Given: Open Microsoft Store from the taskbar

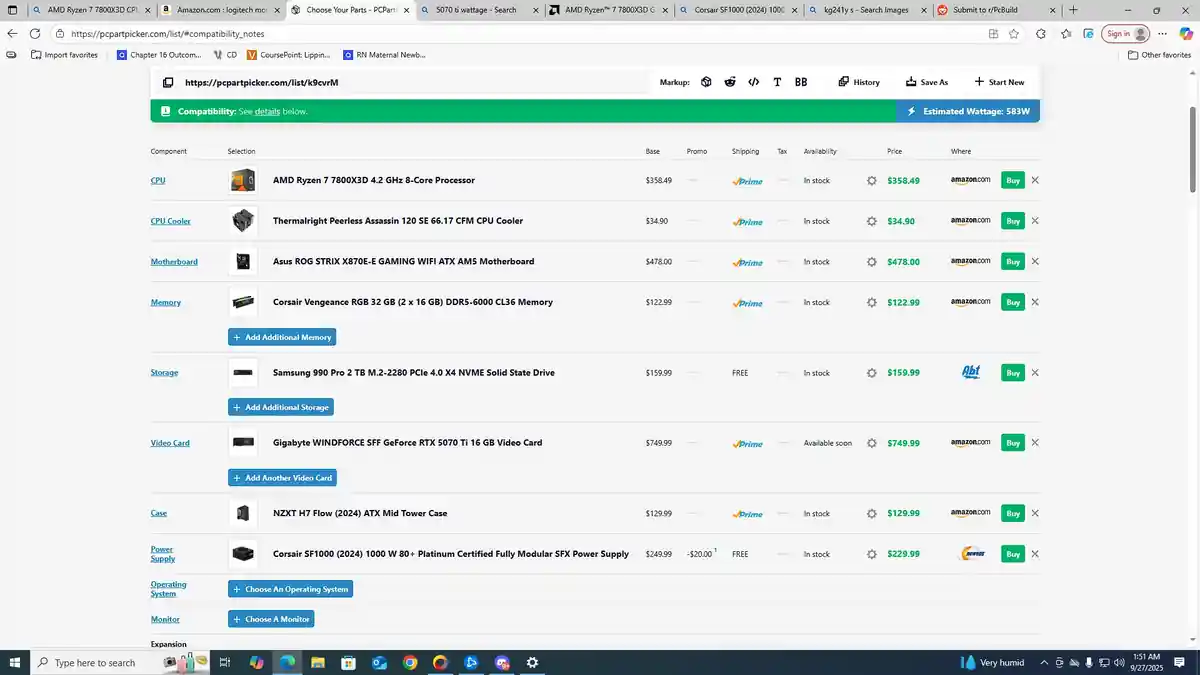Looking at the screenshot, I should pyautogui.click(x=349, y=662).
